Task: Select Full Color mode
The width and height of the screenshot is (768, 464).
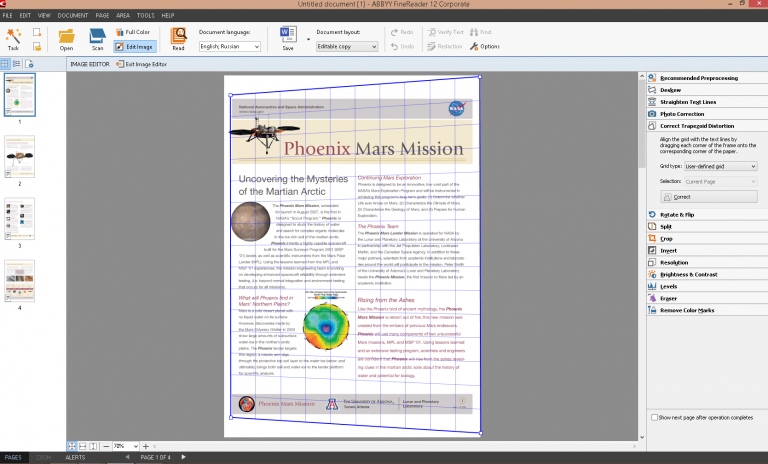Action: [133, 32]
